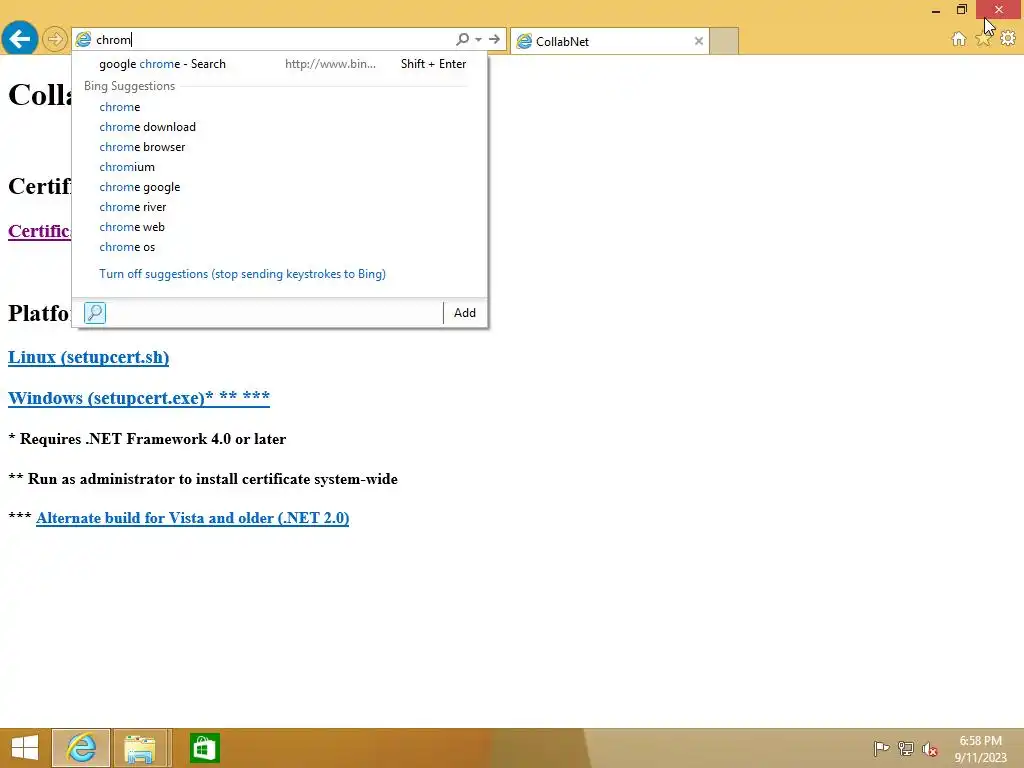Image resolution: width=1024 pixels, height=768 pixels.
Task: Open File Explorer from taskbar
Action: point(140,748)
